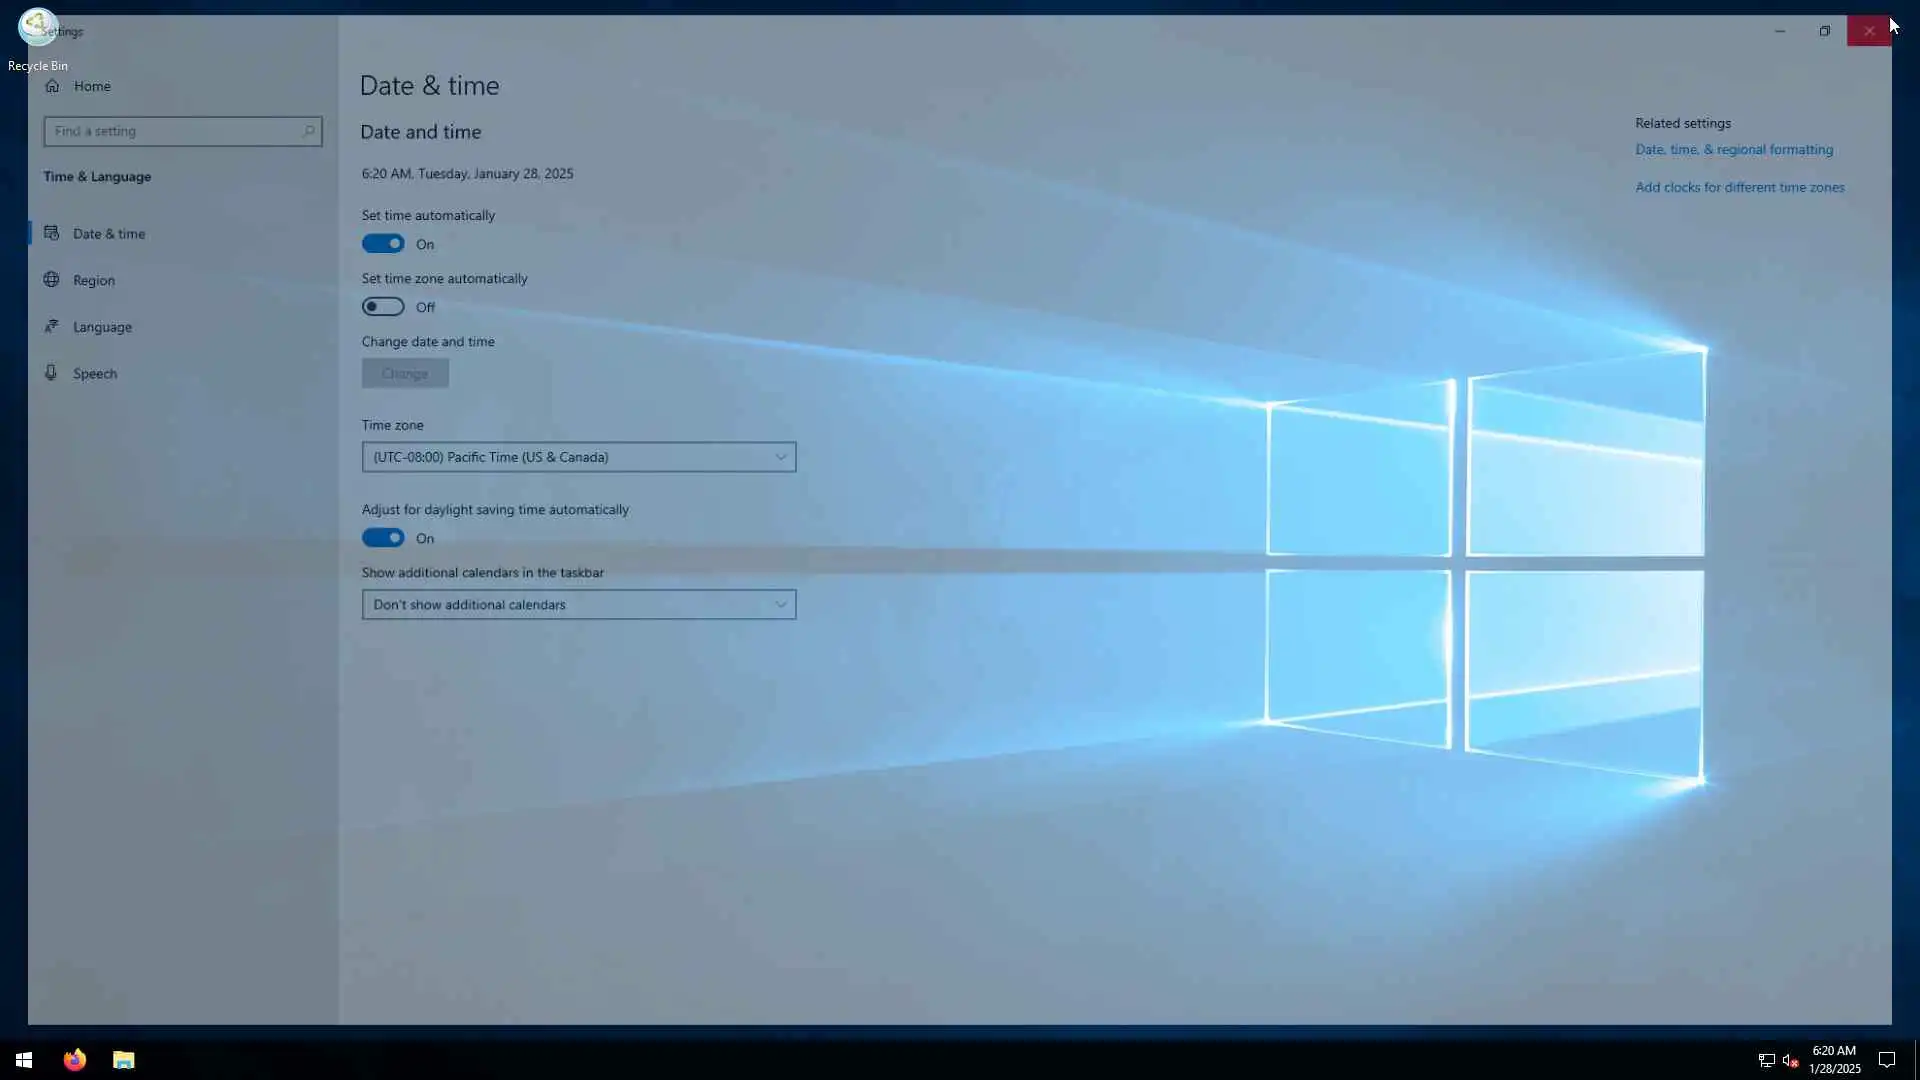Disable Set time automatically toggle
This screenshot has height=1080, width=1920.
pyautogui.click(x=383, y=244)
